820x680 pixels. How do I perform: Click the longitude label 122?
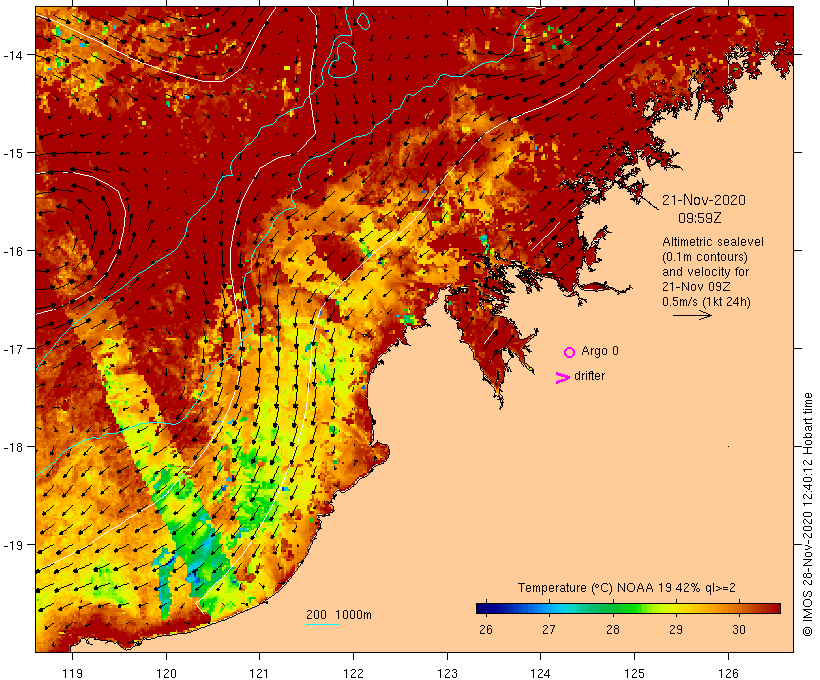[x=354, y=673]
